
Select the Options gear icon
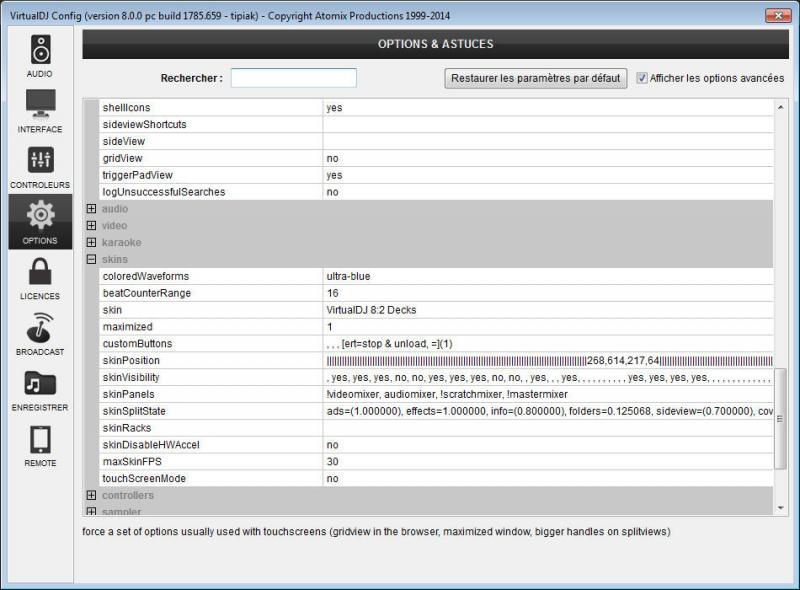[x=40, y=215]
